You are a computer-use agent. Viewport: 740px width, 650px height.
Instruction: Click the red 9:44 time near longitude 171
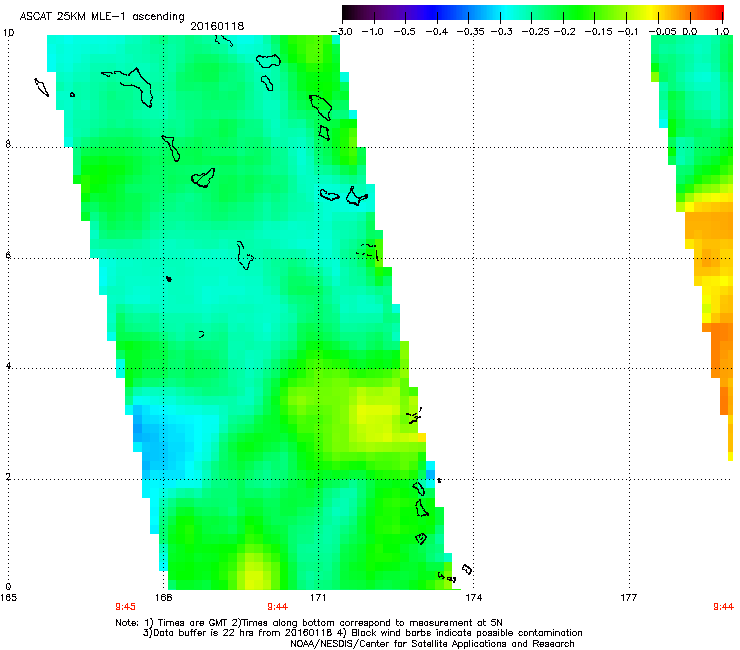[278, 607]
